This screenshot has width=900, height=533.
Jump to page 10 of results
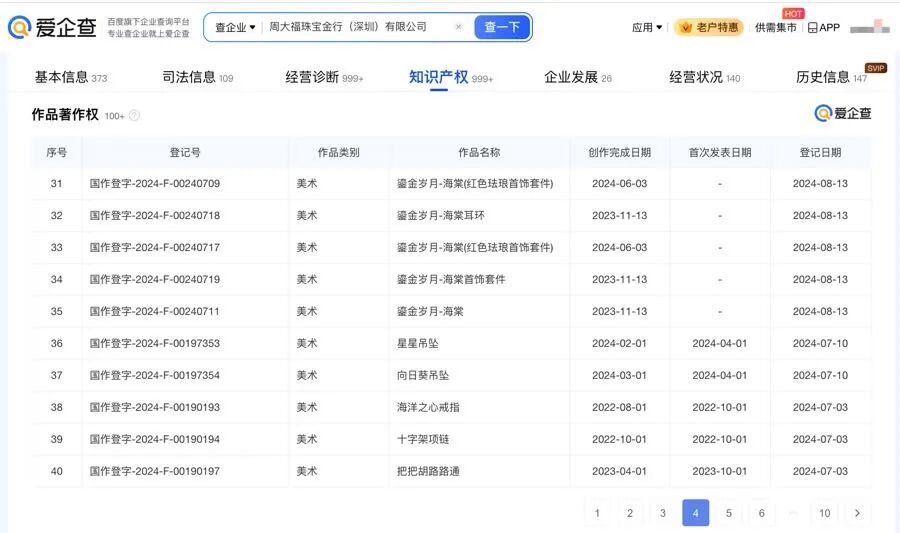tap(824, 513)
